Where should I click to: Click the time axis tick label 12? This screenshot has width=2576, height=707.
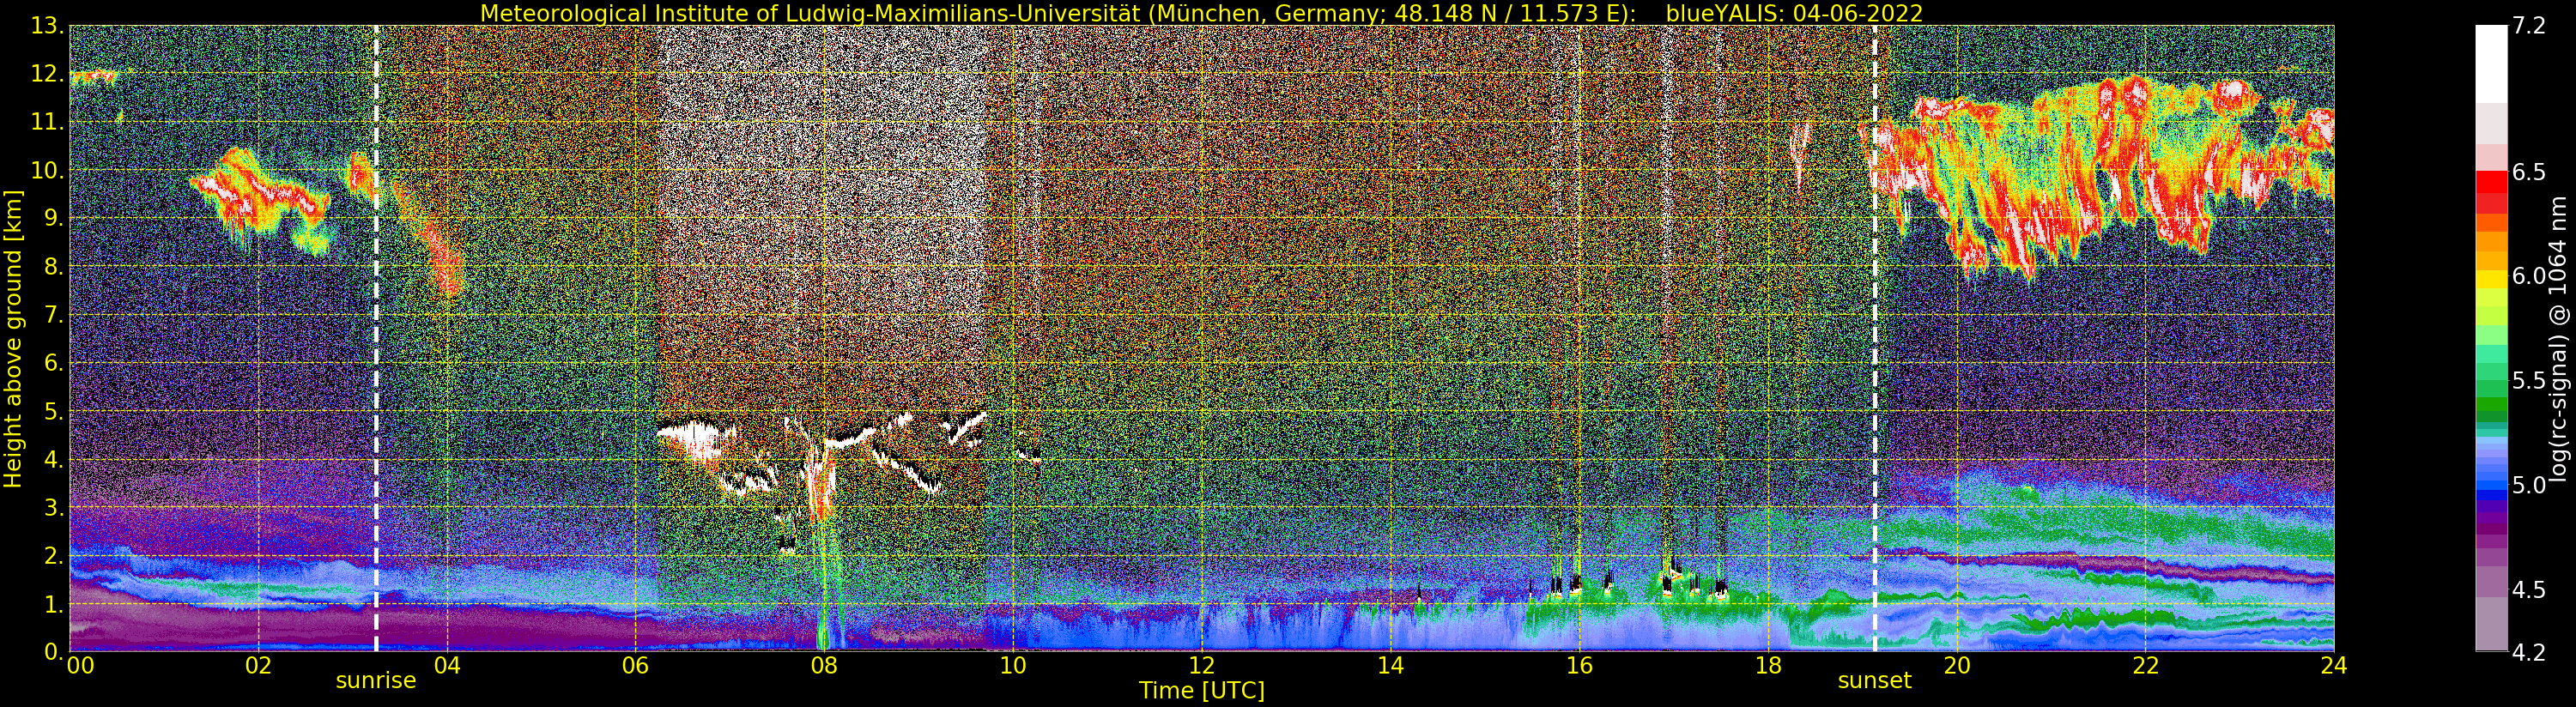[x=1202, y=666]
